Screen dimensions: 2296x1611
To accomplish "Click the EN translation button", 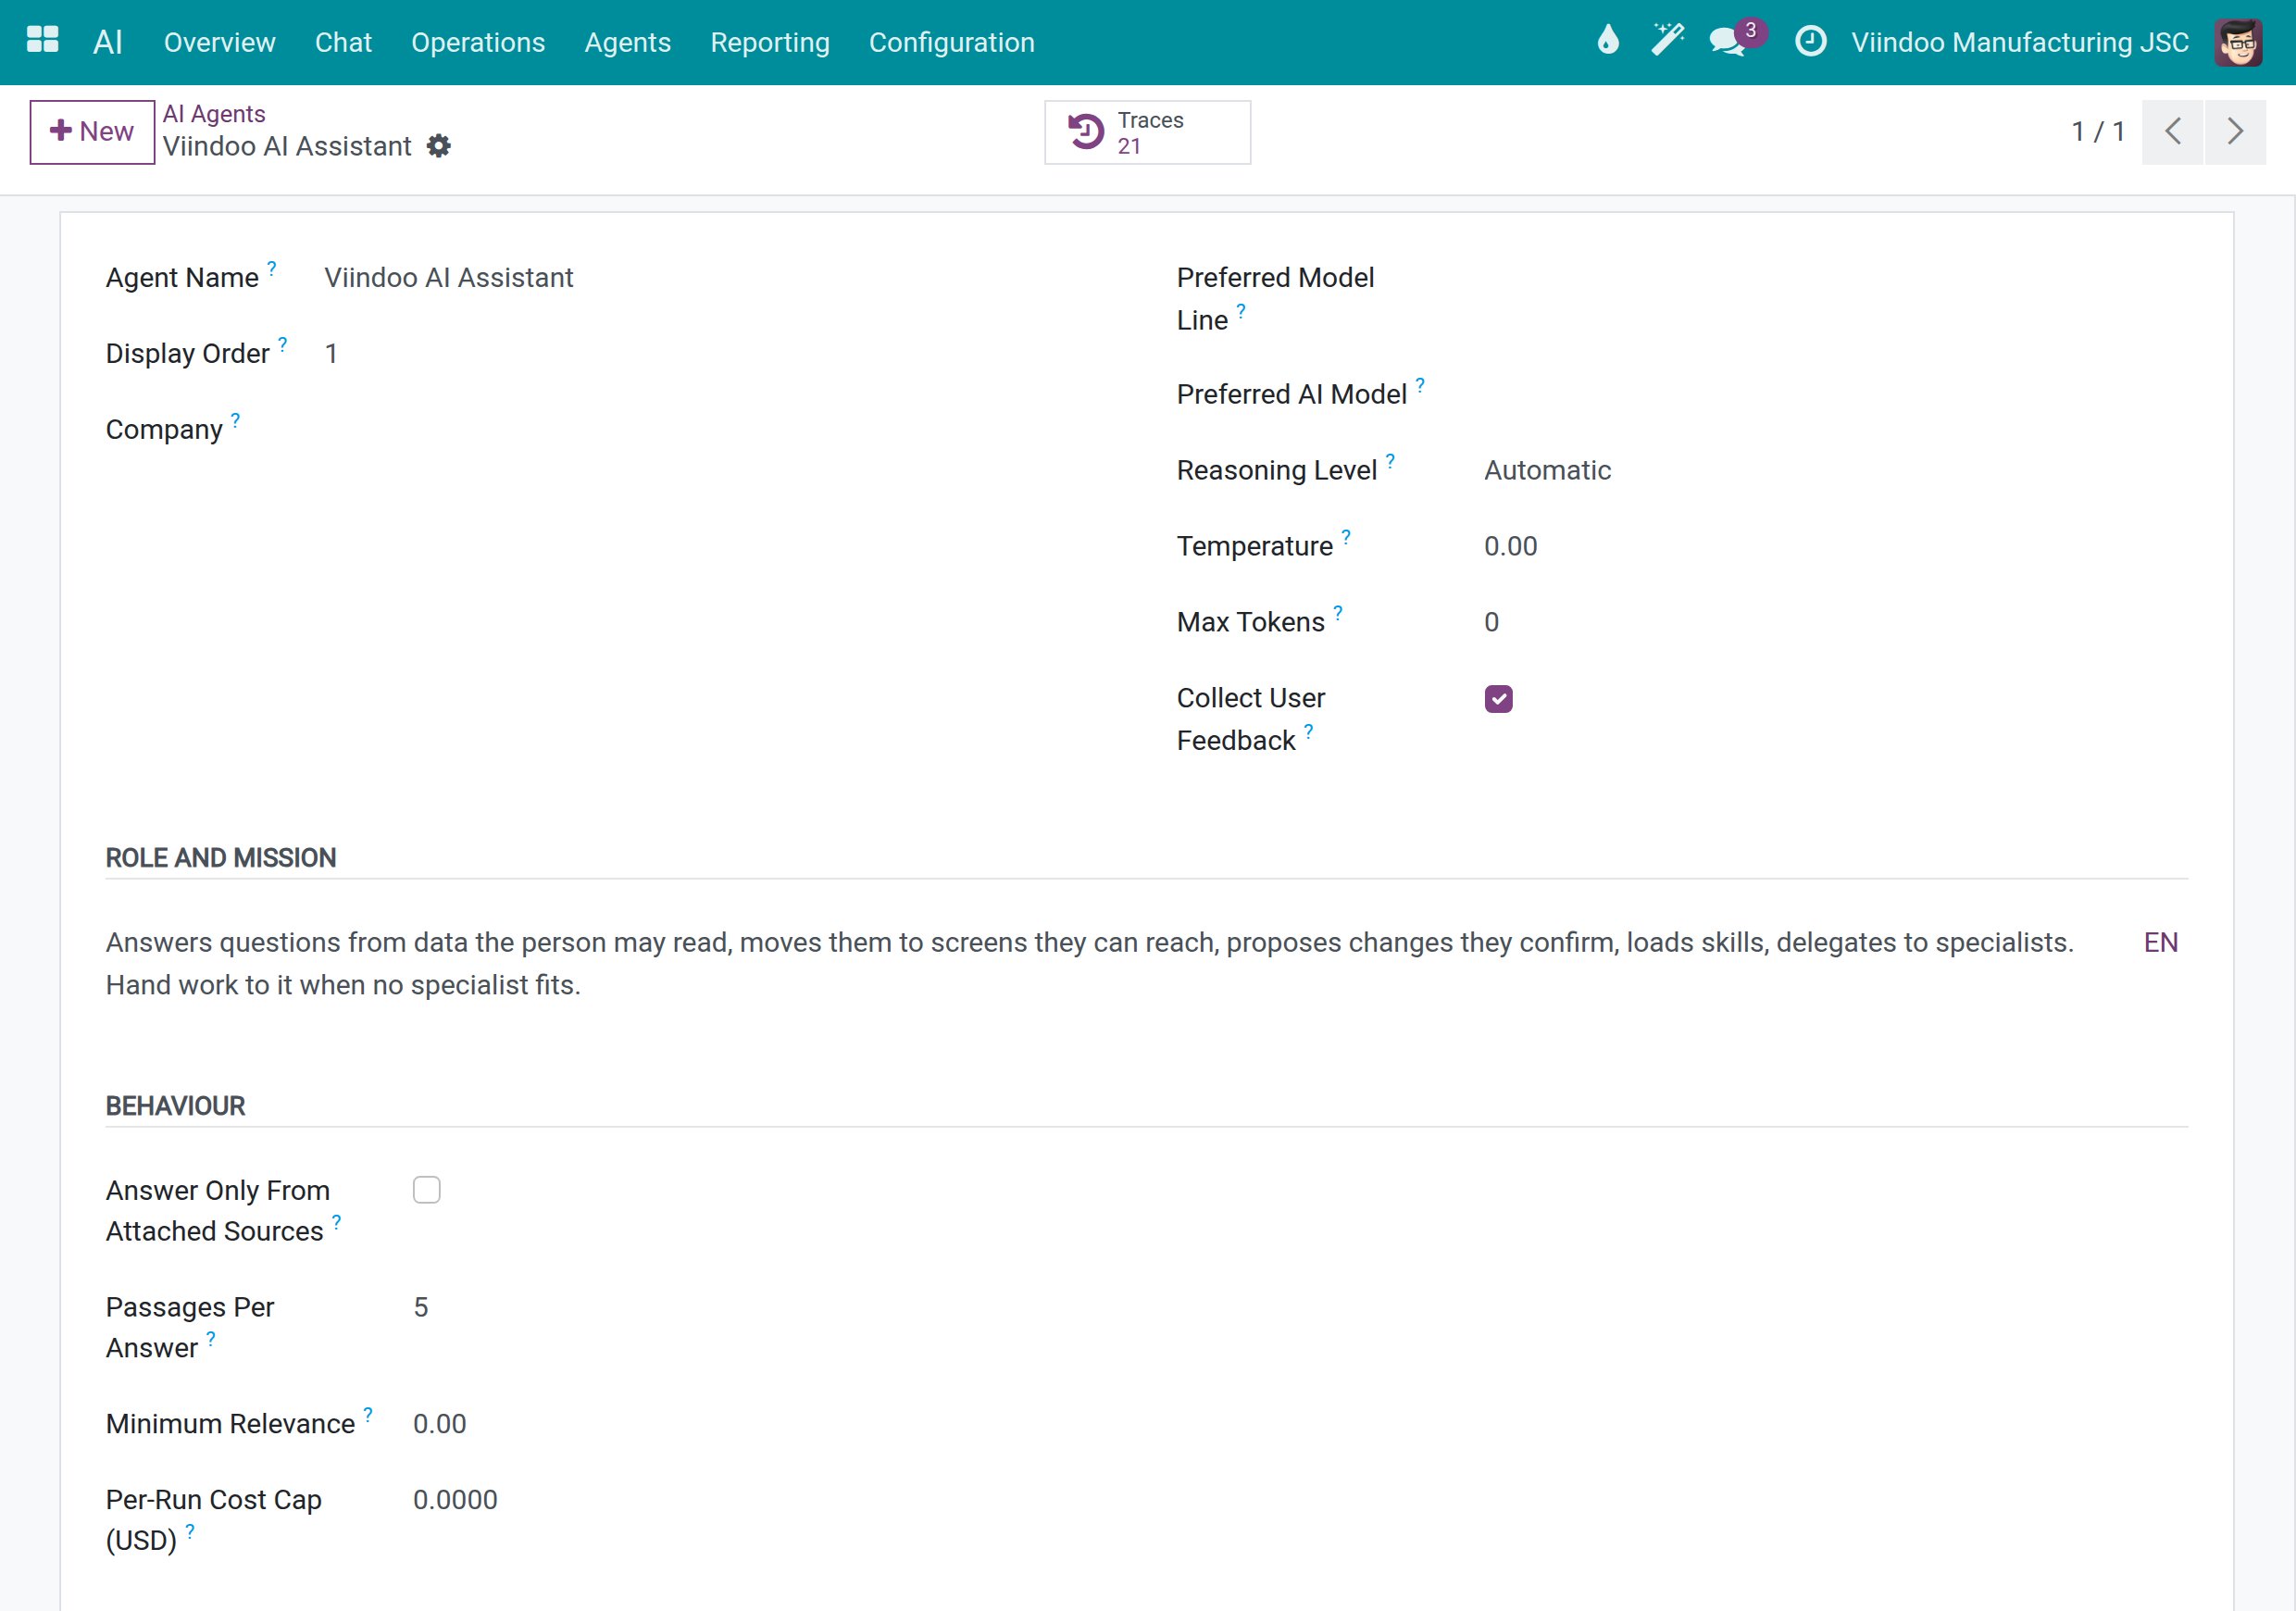I will click(2161, 942).
